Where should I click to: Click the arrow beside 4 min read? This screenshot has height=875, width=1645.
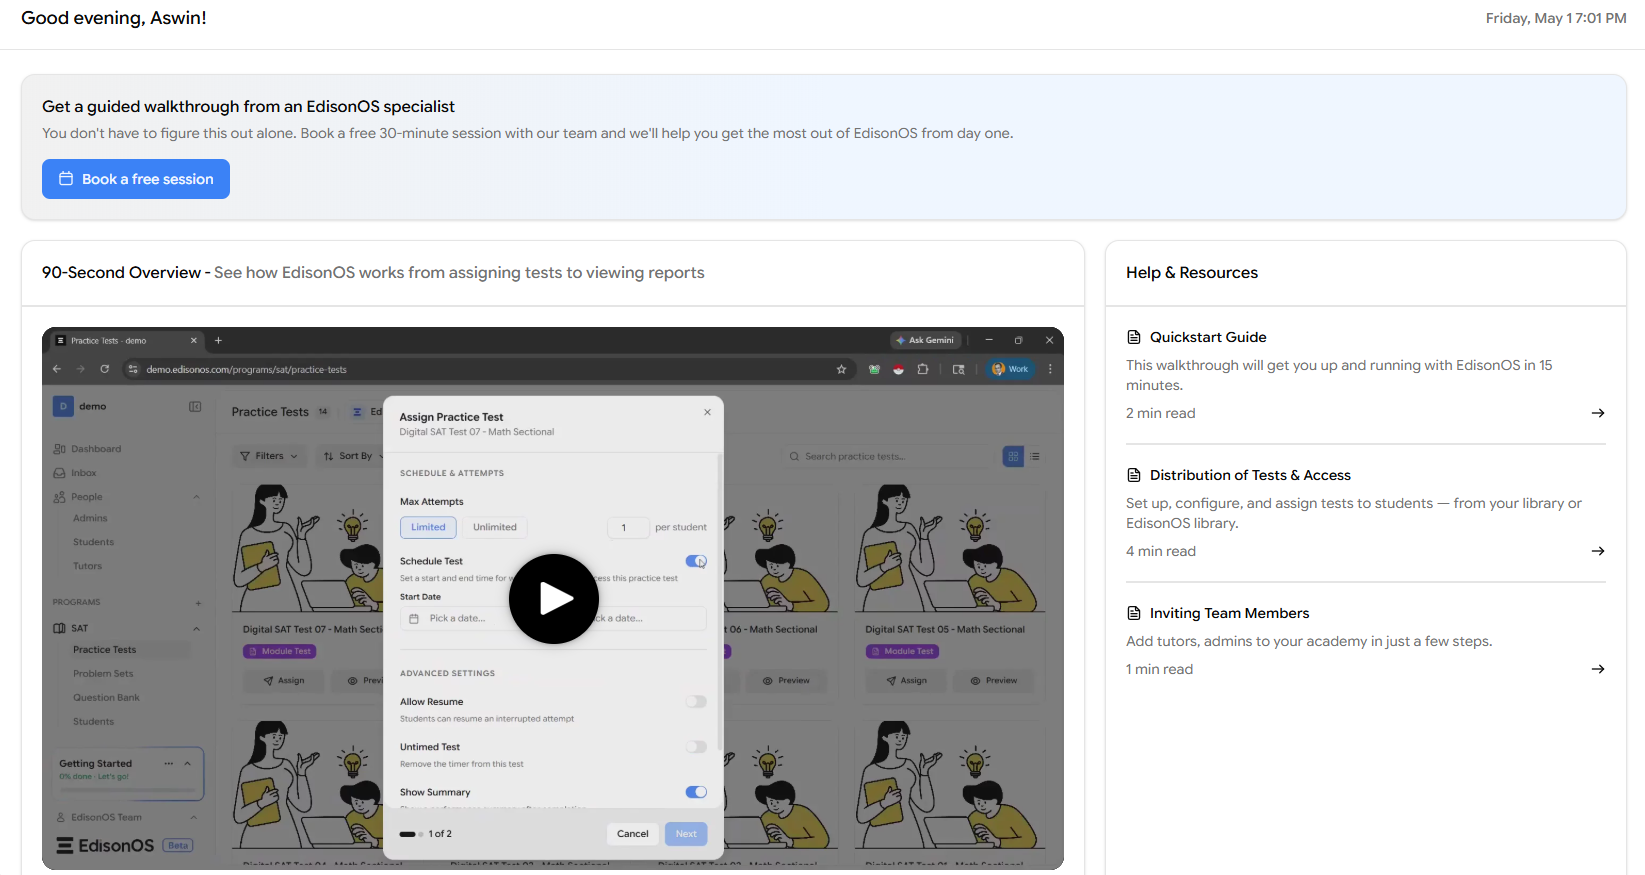1598,551
